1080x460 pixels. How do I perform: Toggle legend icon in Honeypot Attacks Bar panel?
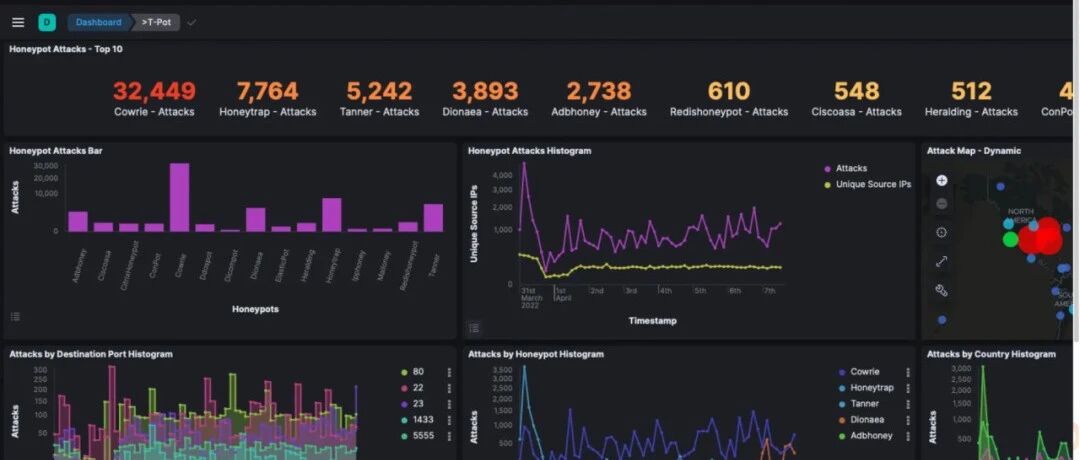15,317
